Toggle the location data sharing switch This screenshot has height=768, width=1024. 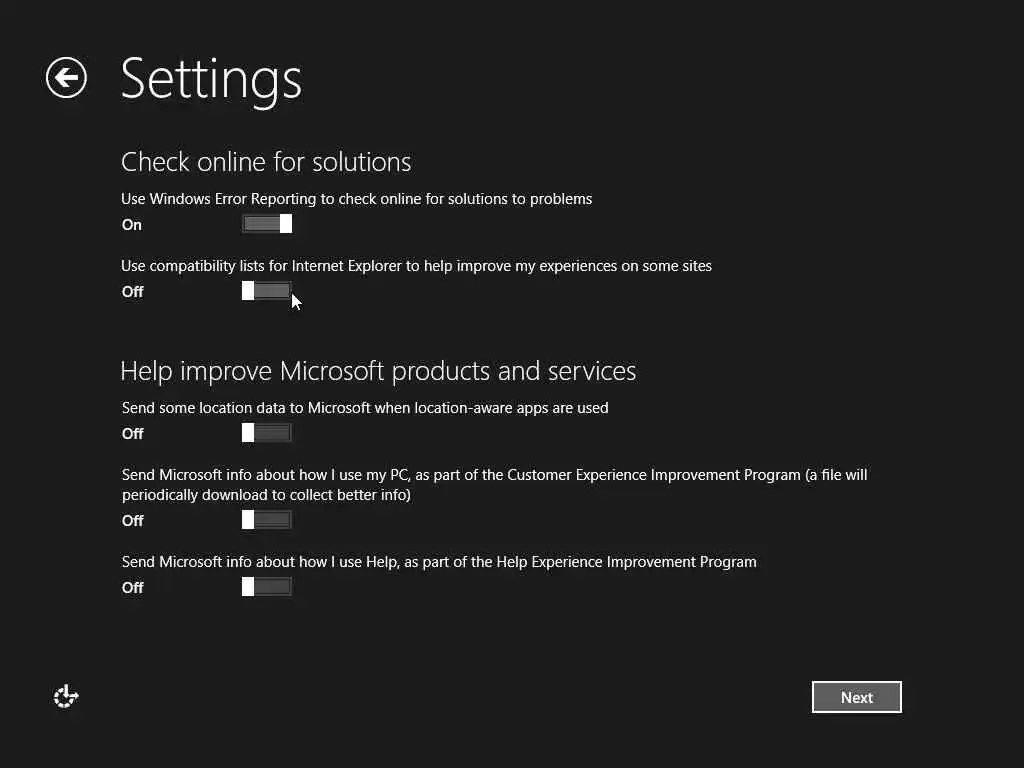point(267,433)
